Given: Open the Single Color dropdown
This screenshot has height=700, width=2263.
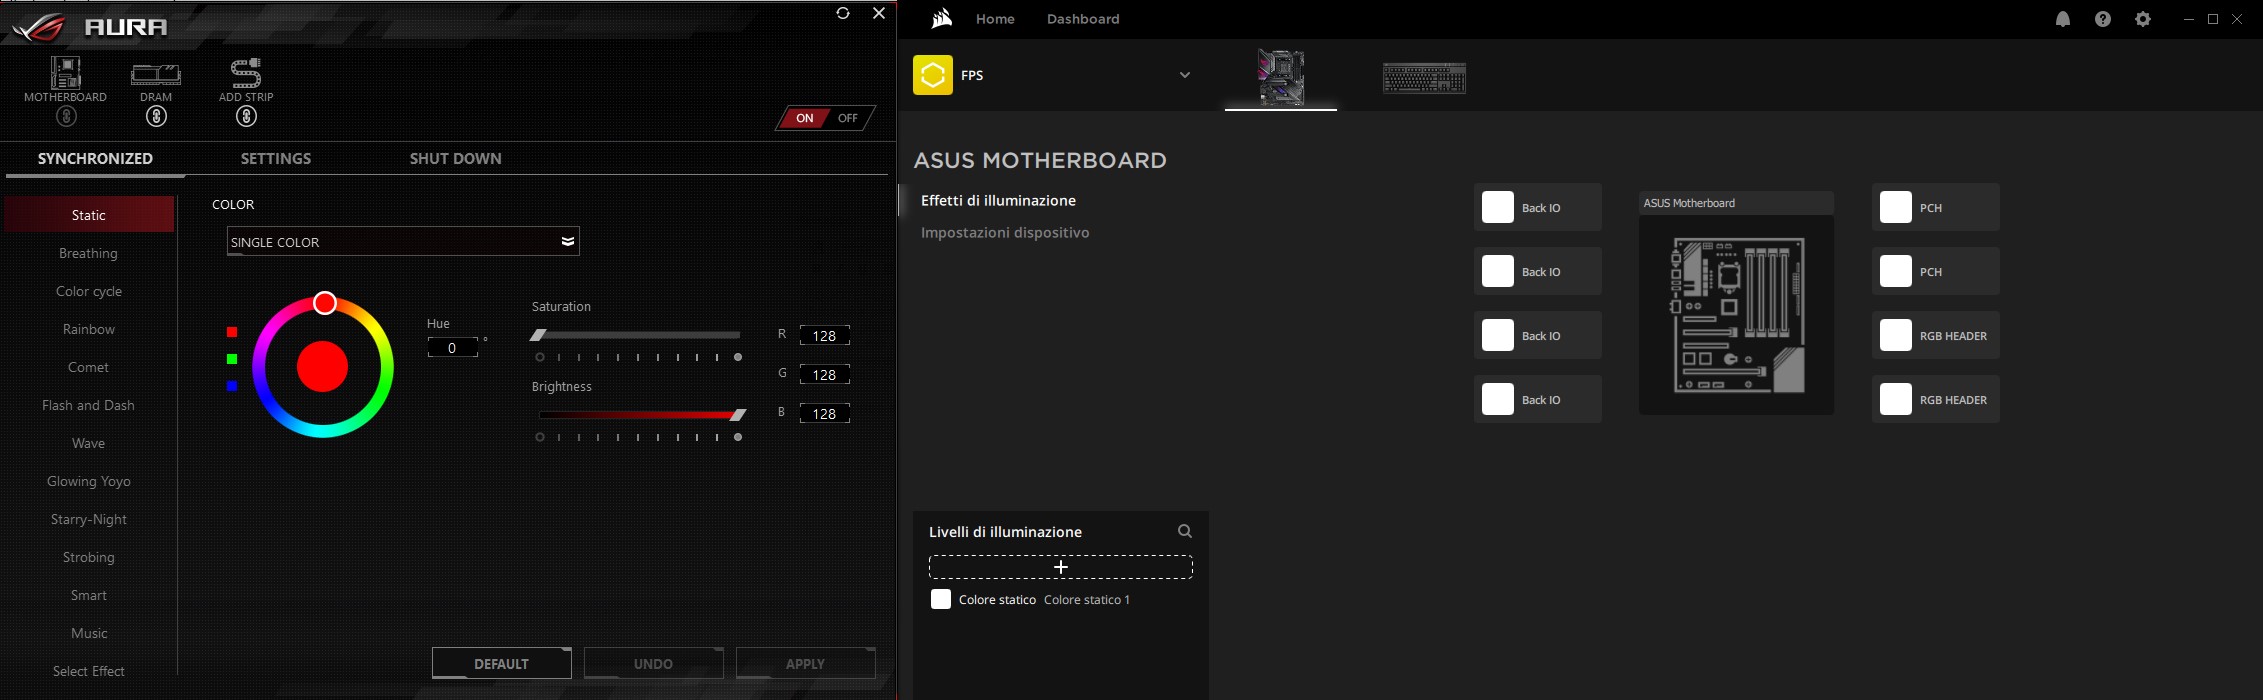Looking at the screenshot, I should pyautogui.click(x=403, y=242).
